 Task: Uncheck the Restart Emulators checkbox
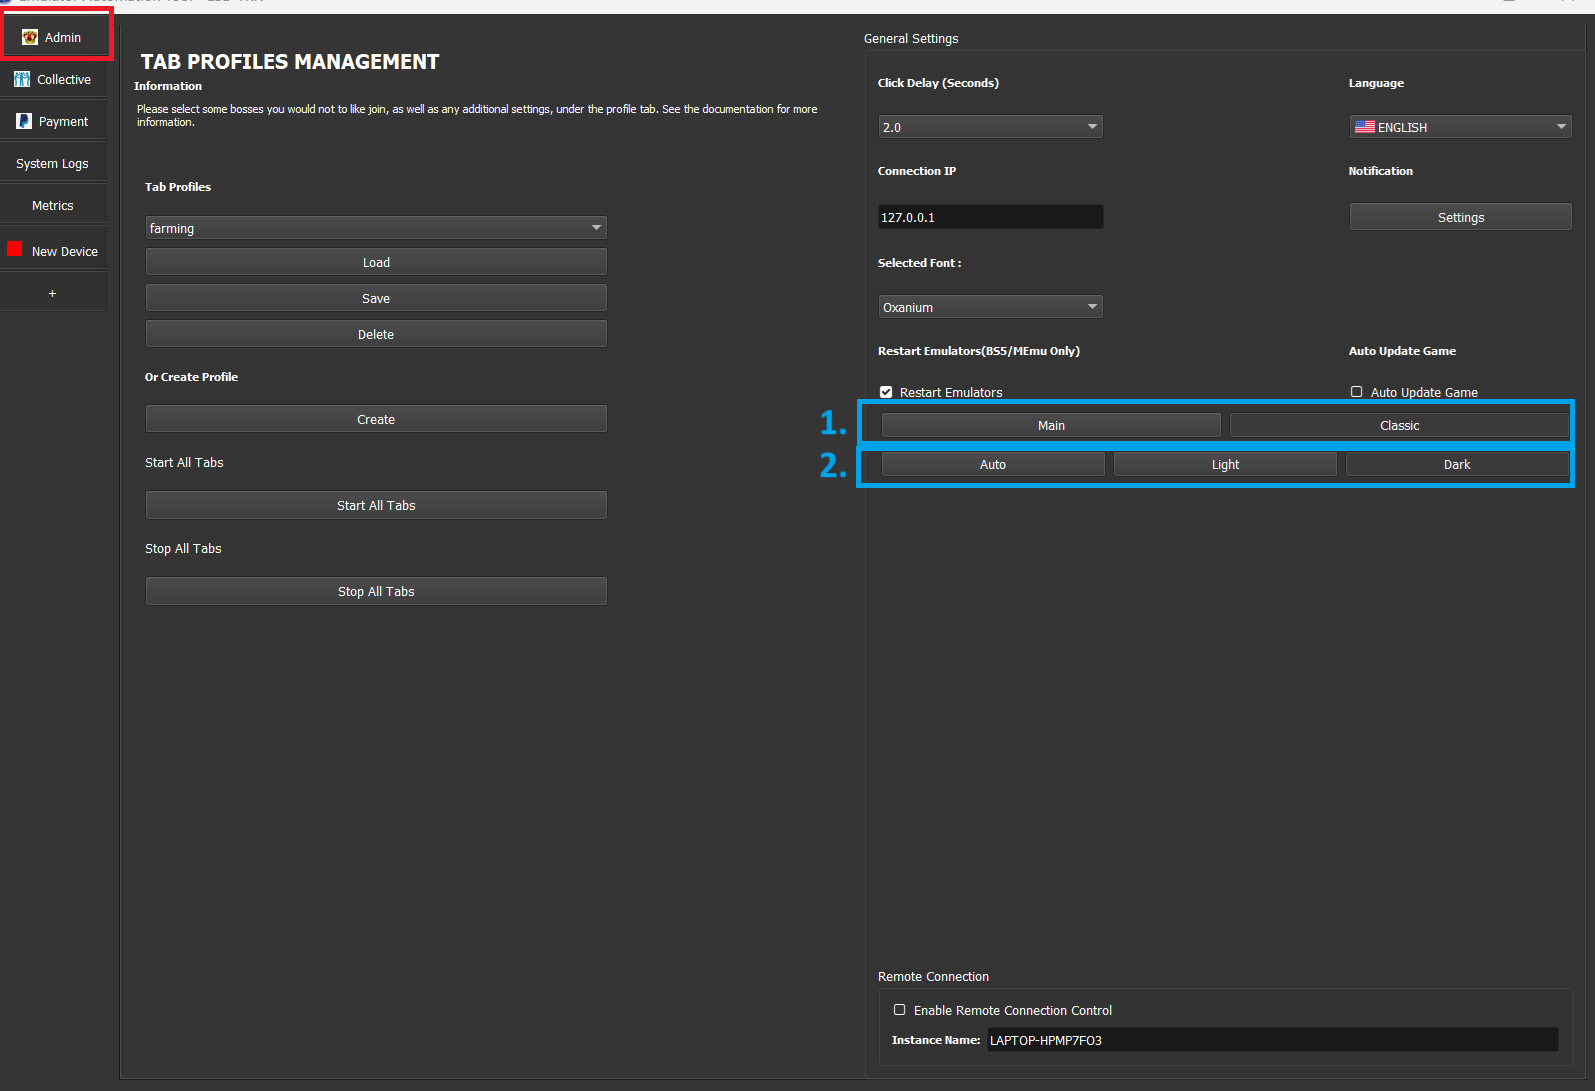pyautogui.click(x=886, y=392)
